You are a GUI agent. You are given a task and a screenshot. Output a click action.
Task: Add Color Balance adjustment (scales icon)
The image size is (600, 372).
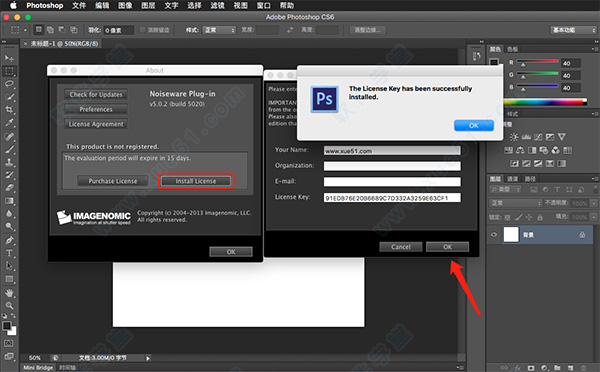coord(520,150)
